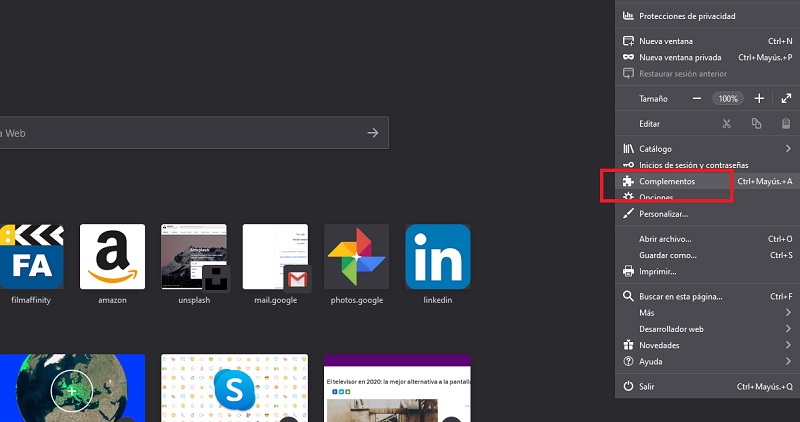The width and height of the screenshot is (800, 422).
Task: Open Nueva ventana
Action: (707, 41)
